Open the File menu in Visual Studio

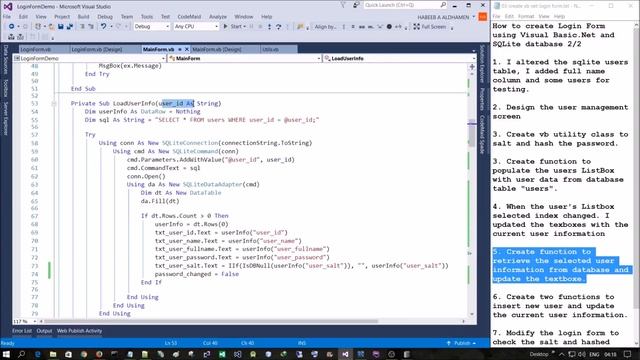pyautogui.click(x=7, y=17)
